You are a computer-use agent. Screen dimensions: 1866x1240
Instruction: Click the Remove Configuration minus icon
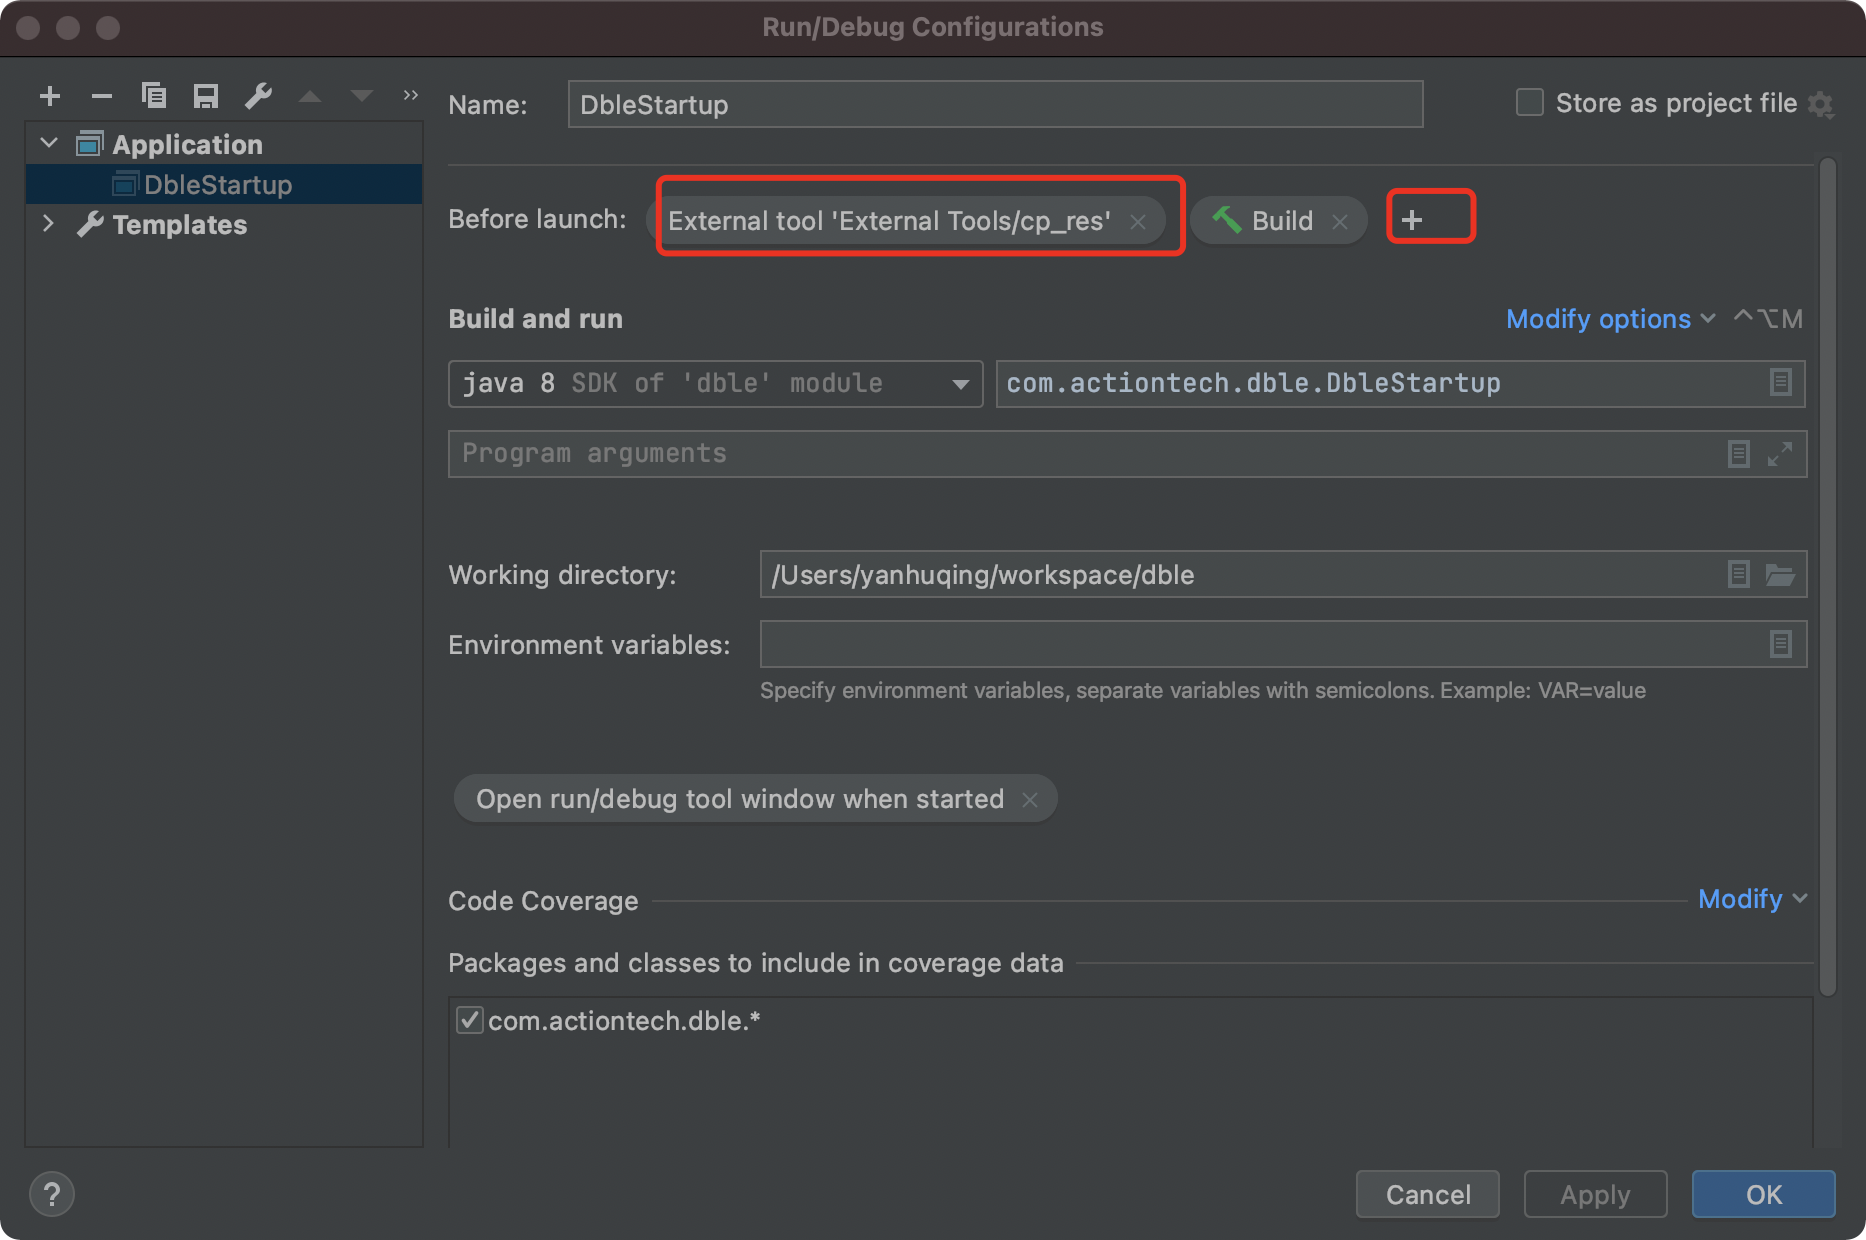pyautogui.click(x=102, y=96)
